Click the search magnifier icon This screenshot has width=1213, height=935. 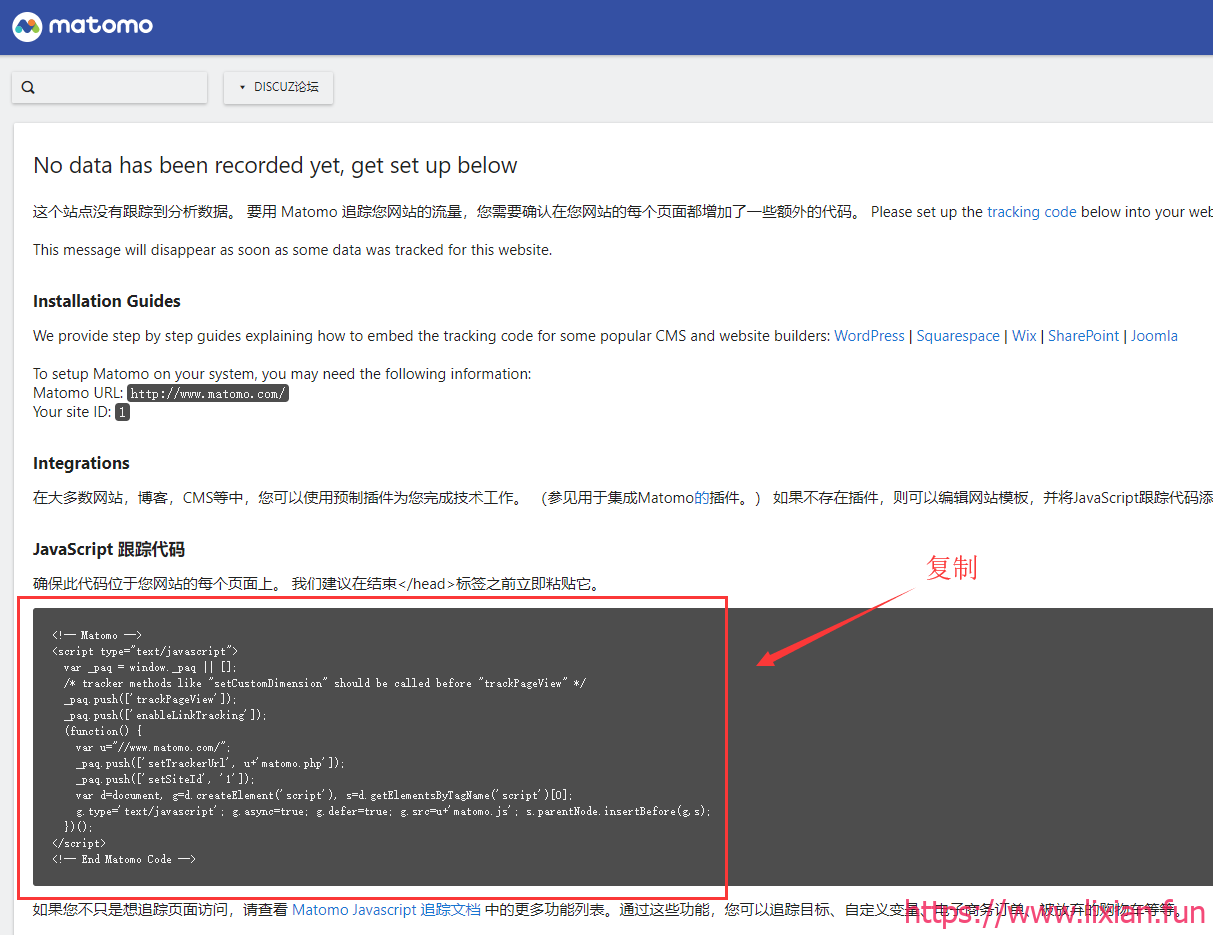point(28,88)
